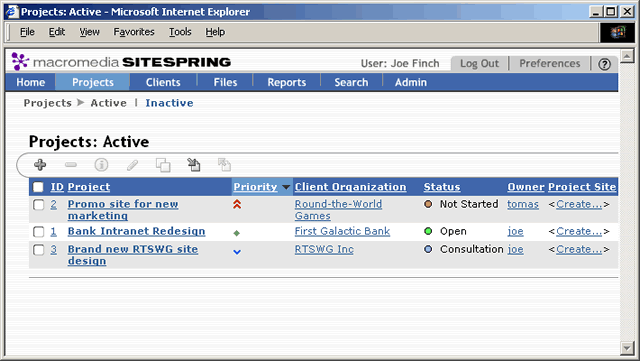Viewport: 640px width, 361px height.
Task: Open the First Galactic Bank client link
Action: click(342, 232)
